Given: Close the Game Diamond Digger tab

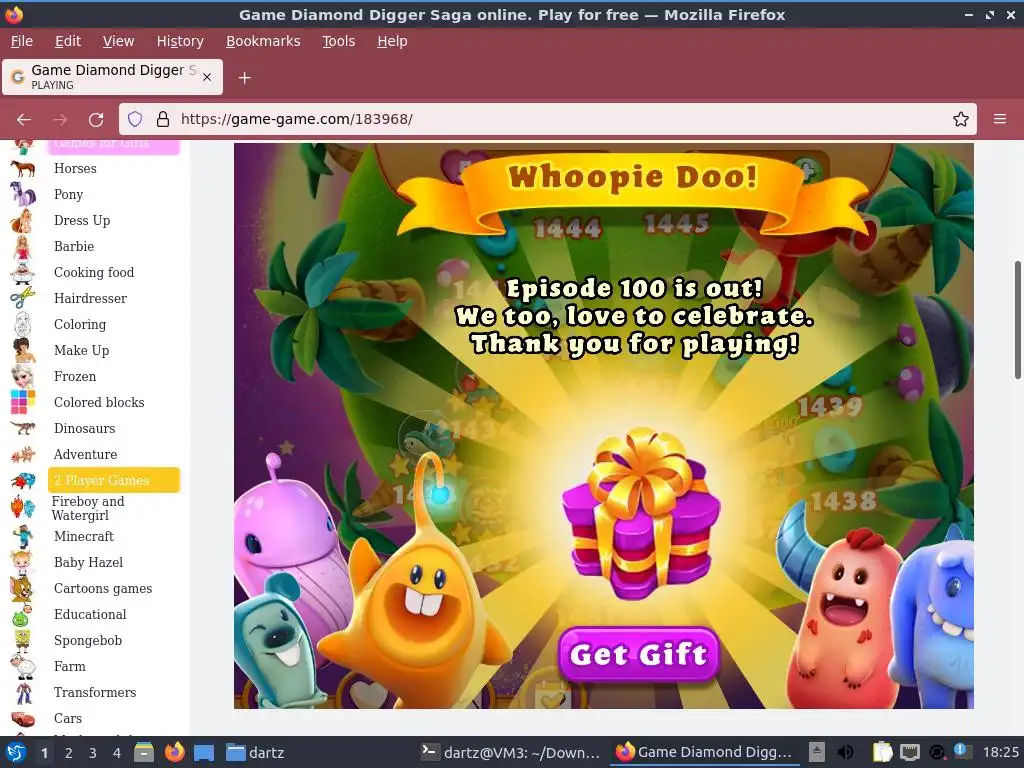Looking at the screenshot, I should coord(207,77).
